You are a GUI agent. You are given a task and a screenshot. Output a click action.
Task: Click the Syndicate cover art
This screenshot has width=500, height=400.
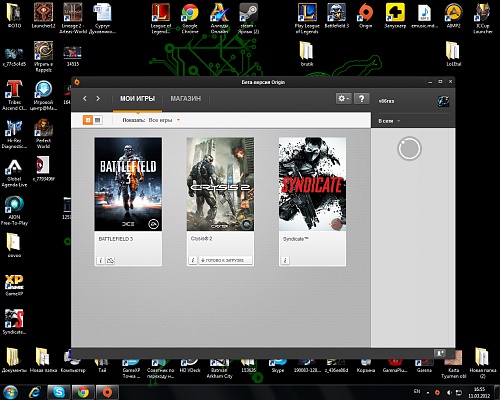click(312, 184)
